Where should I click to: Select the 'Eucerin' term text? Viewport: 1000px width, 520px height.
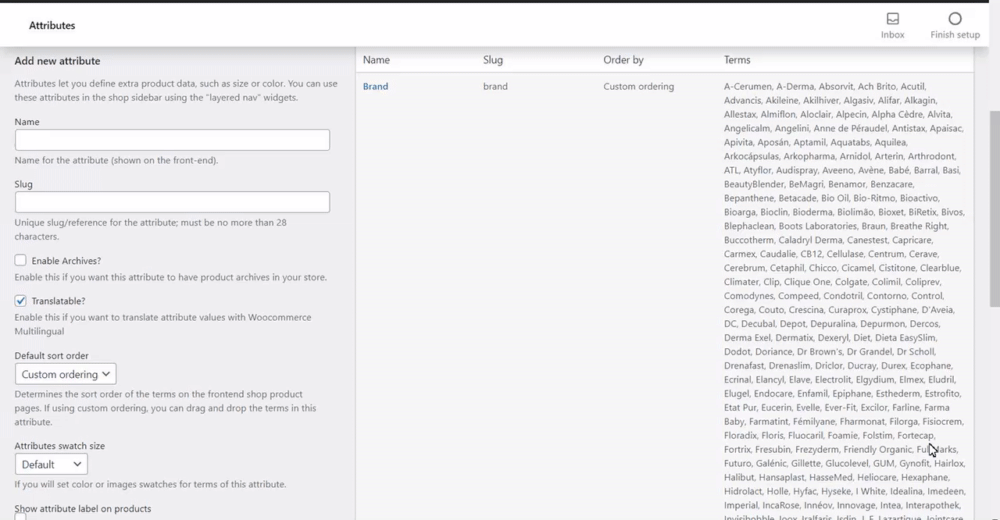click(x=776, y=407)
